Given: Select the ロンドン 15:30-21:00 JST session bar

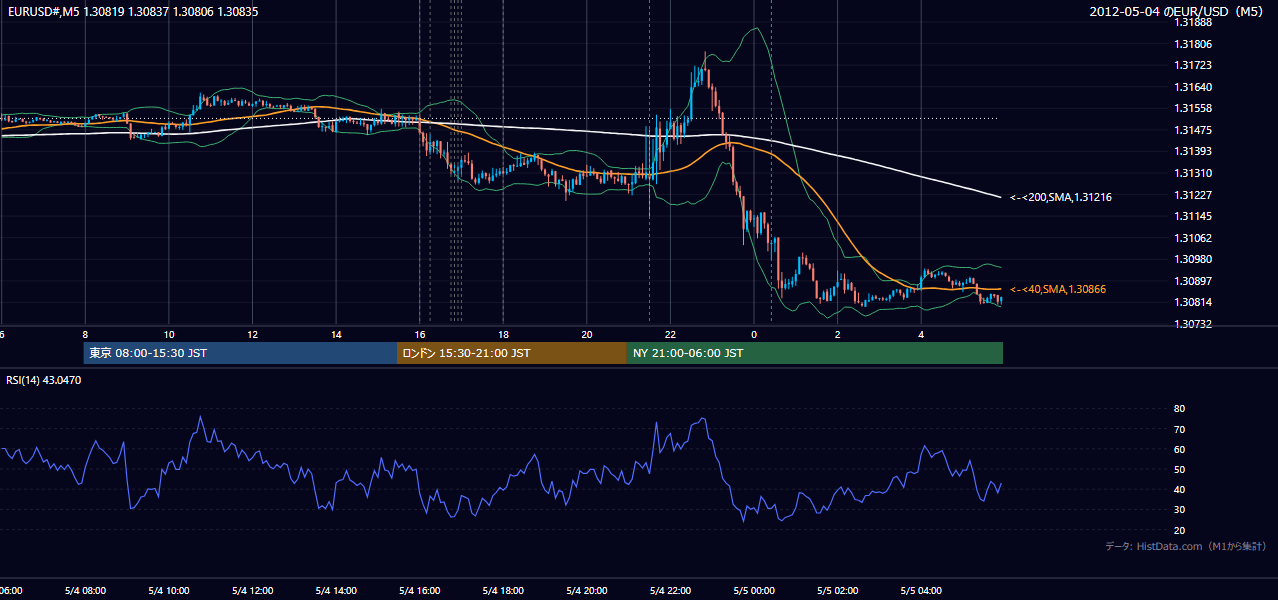Looking at the screenshot, I should click(512, 353).
